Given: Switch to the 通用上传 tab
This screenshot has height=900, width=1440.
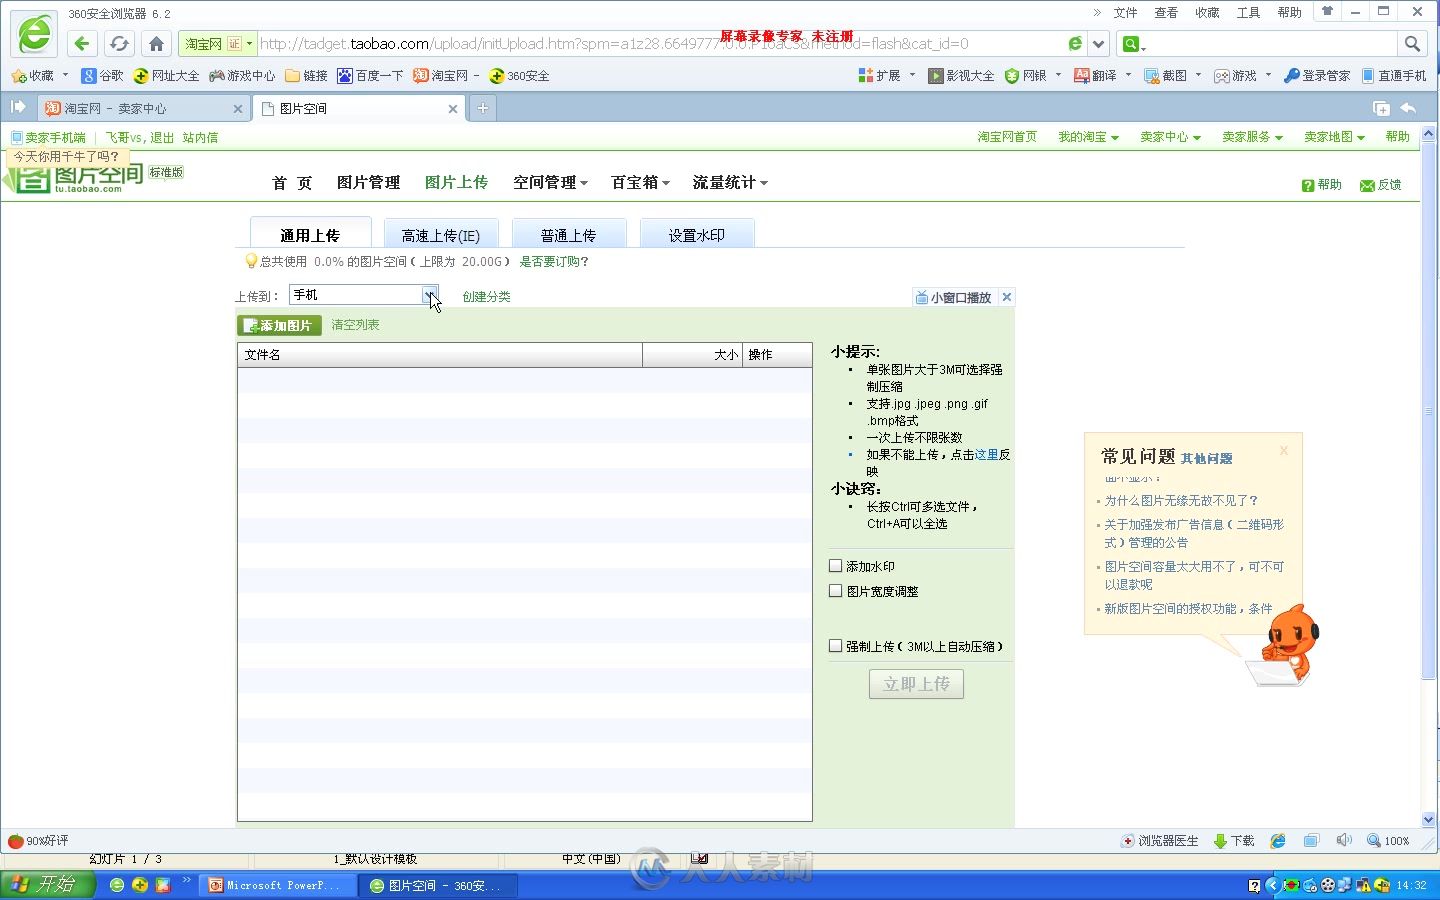Looking at the screenshot, I should tap(310, 233).
